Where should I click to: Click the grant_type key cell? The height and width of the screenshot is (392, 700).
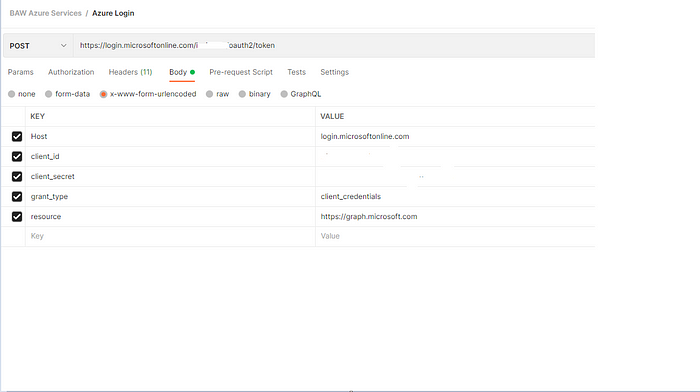point(171,196)
